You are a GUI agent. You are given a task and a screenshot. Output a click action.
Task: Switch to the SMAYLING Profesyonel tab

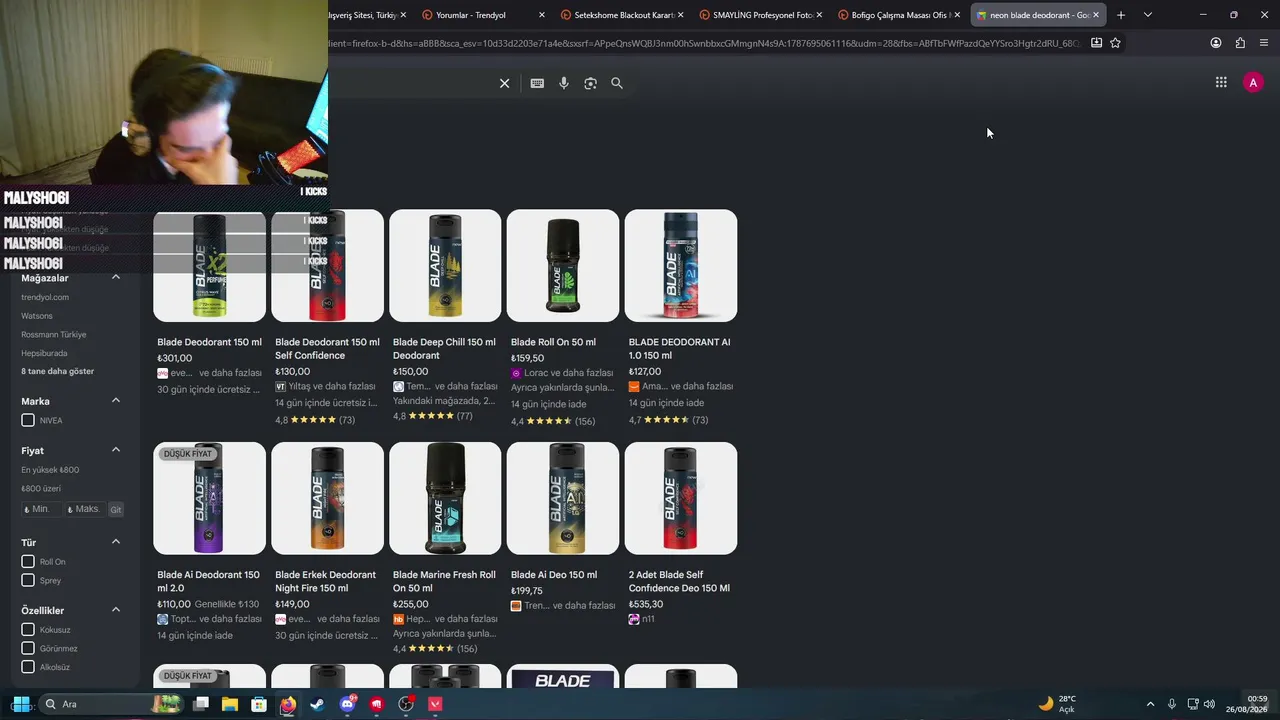pos(761,15)
